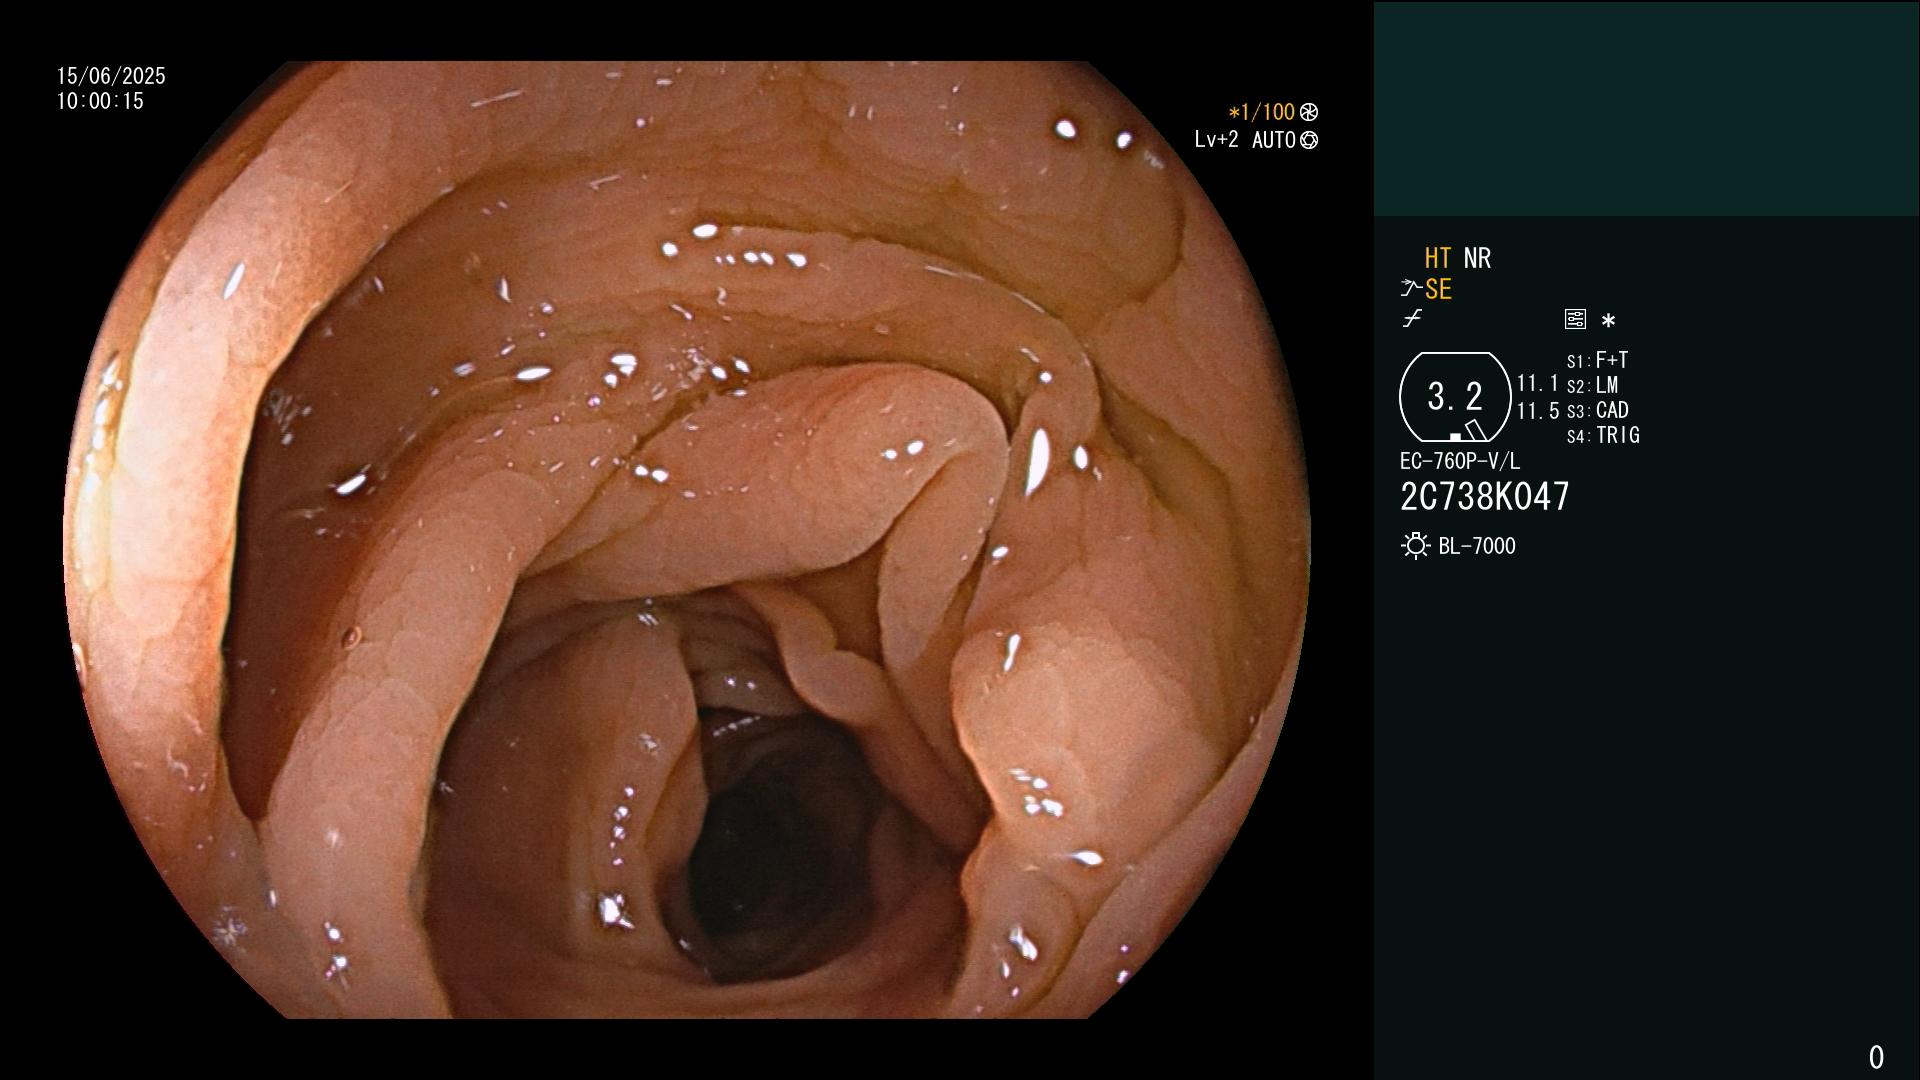Click the S4: TRIG switch assignment
This screenshot has width=1920, height=1080.
(x=1603, y=435)
